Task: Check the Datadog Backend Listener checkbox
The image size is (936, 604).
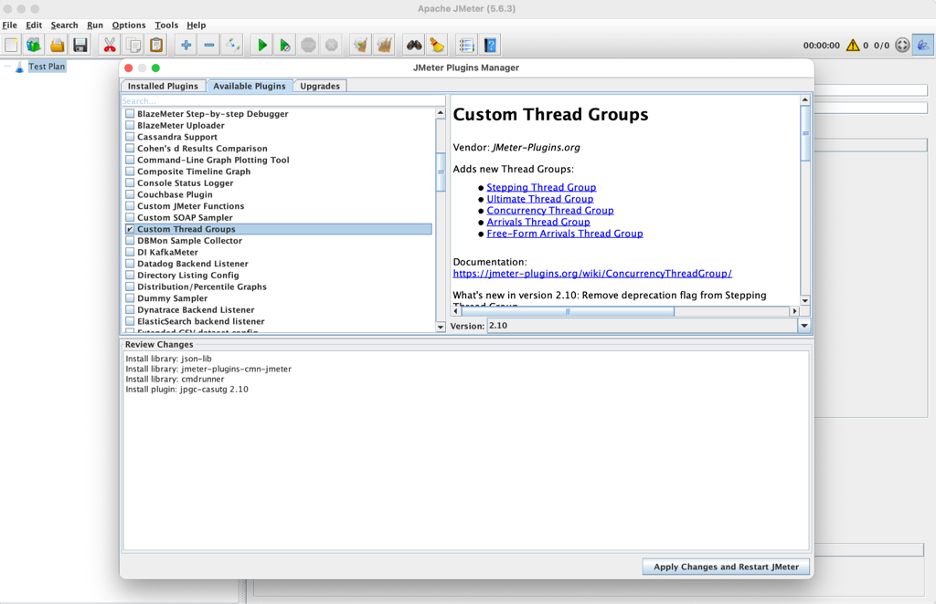Action: pos(130,263)
